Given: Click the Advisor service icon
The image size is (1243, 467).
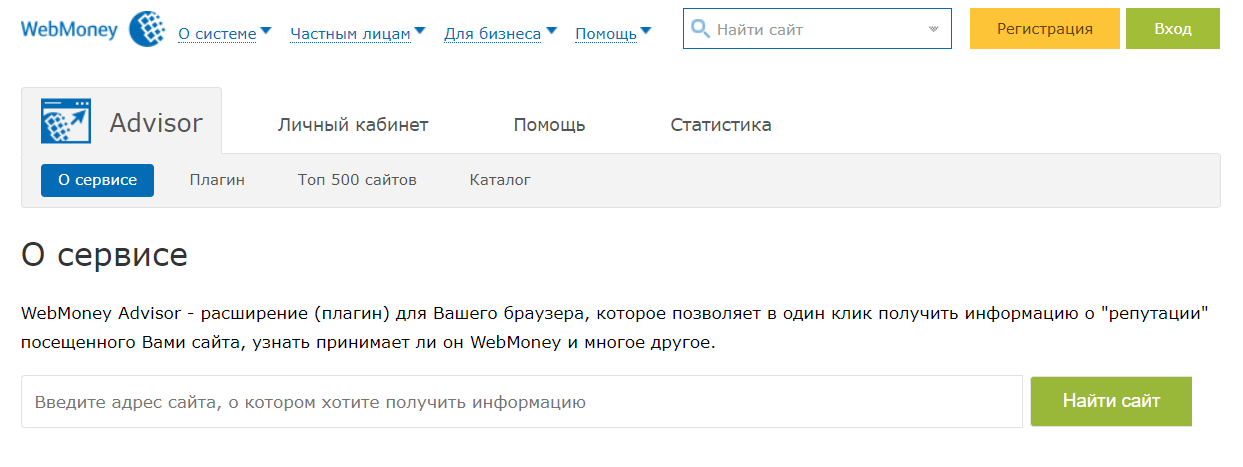Looking at the screenshot, I should click(x=66, y=122).
